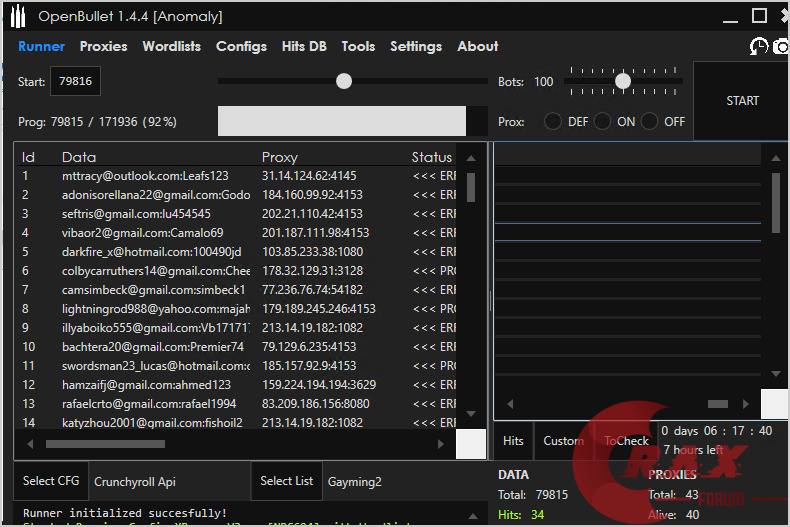Click the data list vertical scrollbar thumb
This screenshot has width=790, height=527.
coord(471,187)
